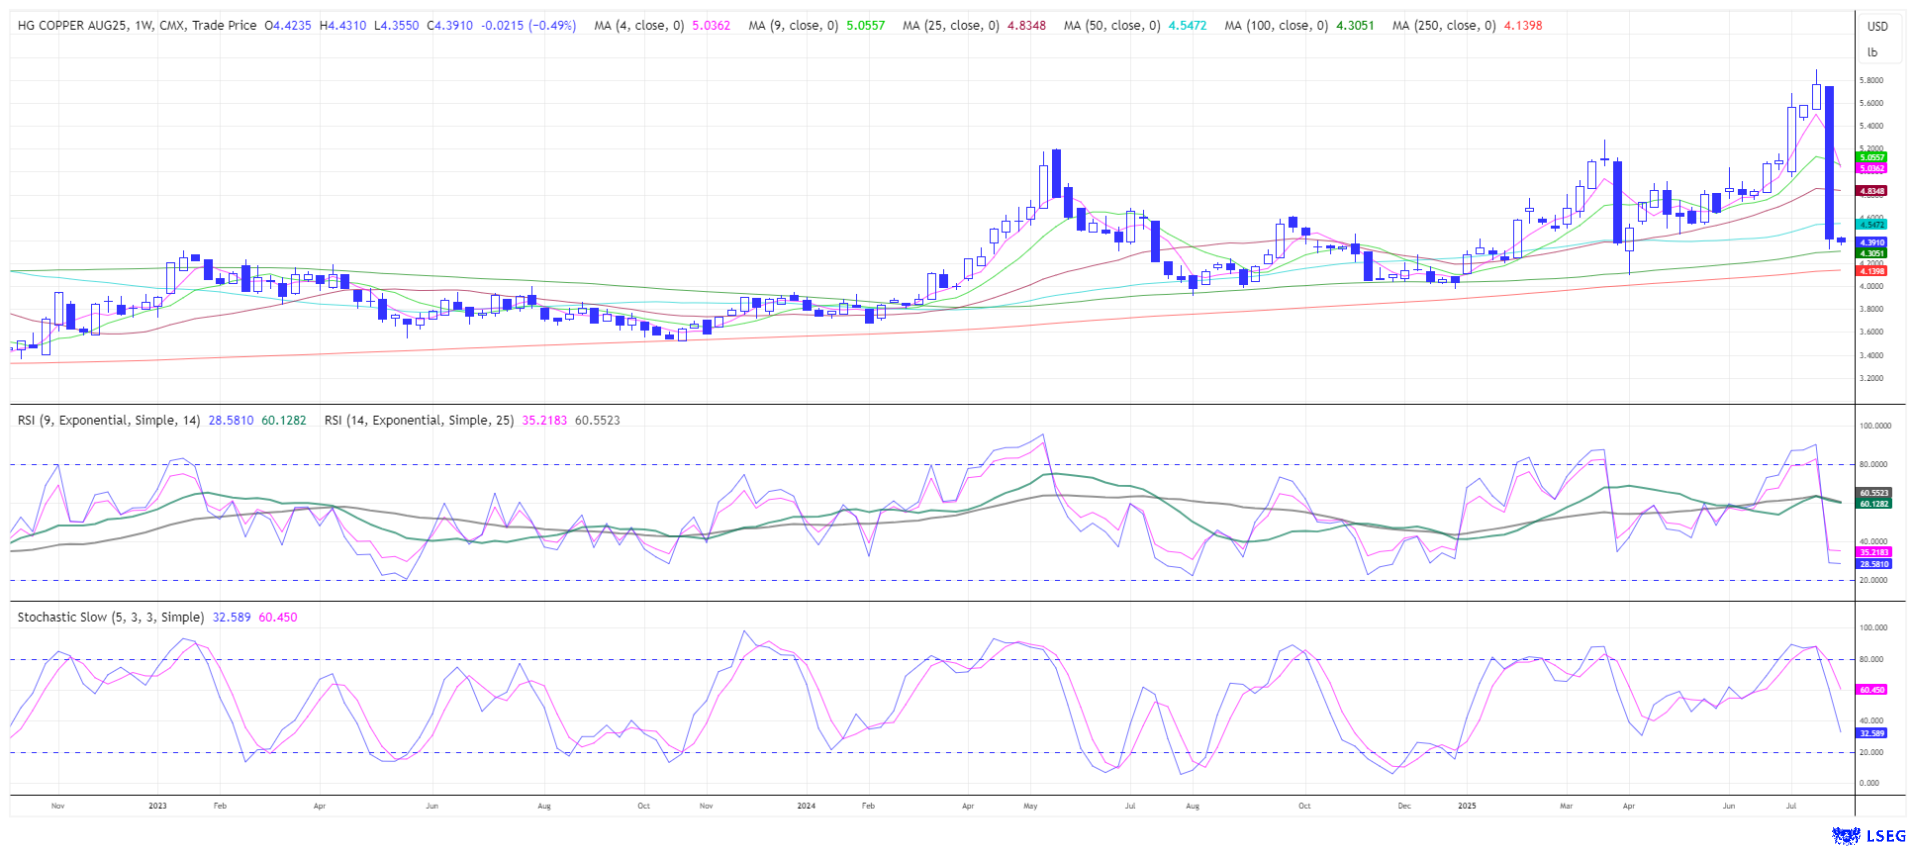Select the MA (250, close, 0) legend label
This screenshot has width=1916, height=847.
coord(1444,26)
